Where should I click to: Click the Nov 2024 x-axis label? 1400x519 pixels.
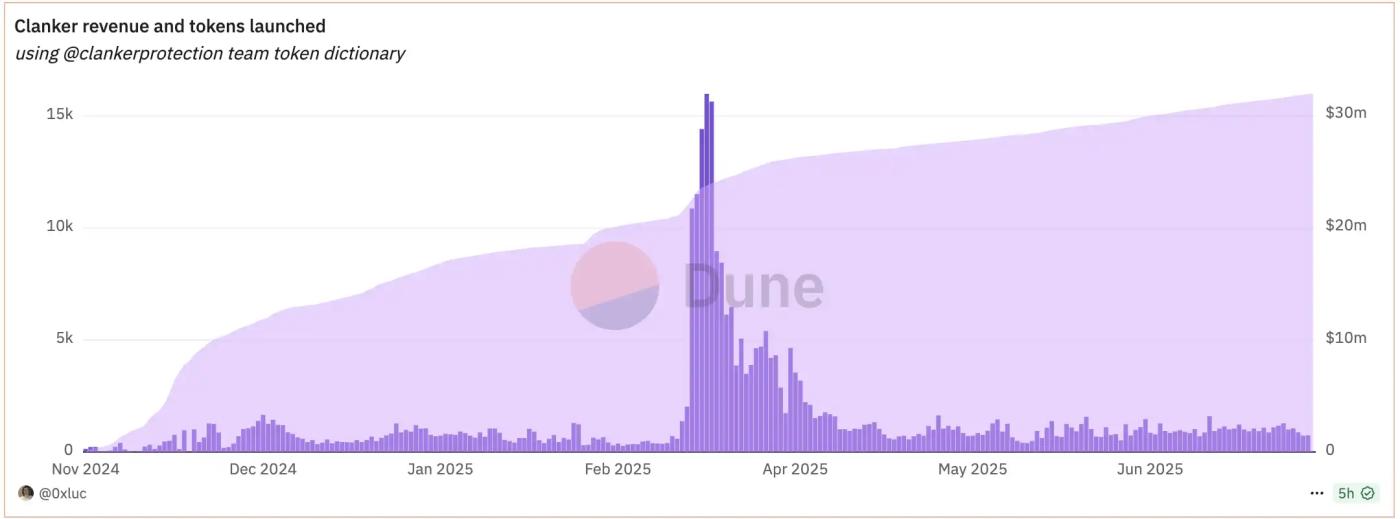tap(85, 468)
